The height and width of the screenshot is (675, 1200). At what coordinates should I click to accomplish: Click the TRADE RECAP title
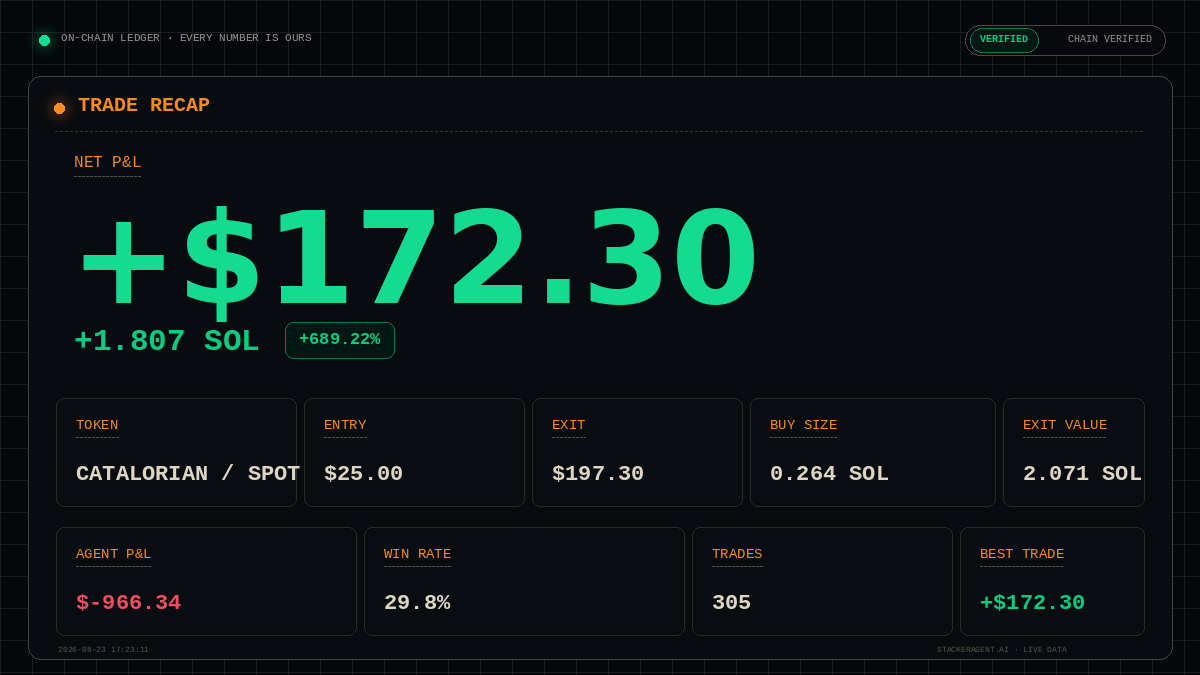pyautogui.click(x=144, y=105)
